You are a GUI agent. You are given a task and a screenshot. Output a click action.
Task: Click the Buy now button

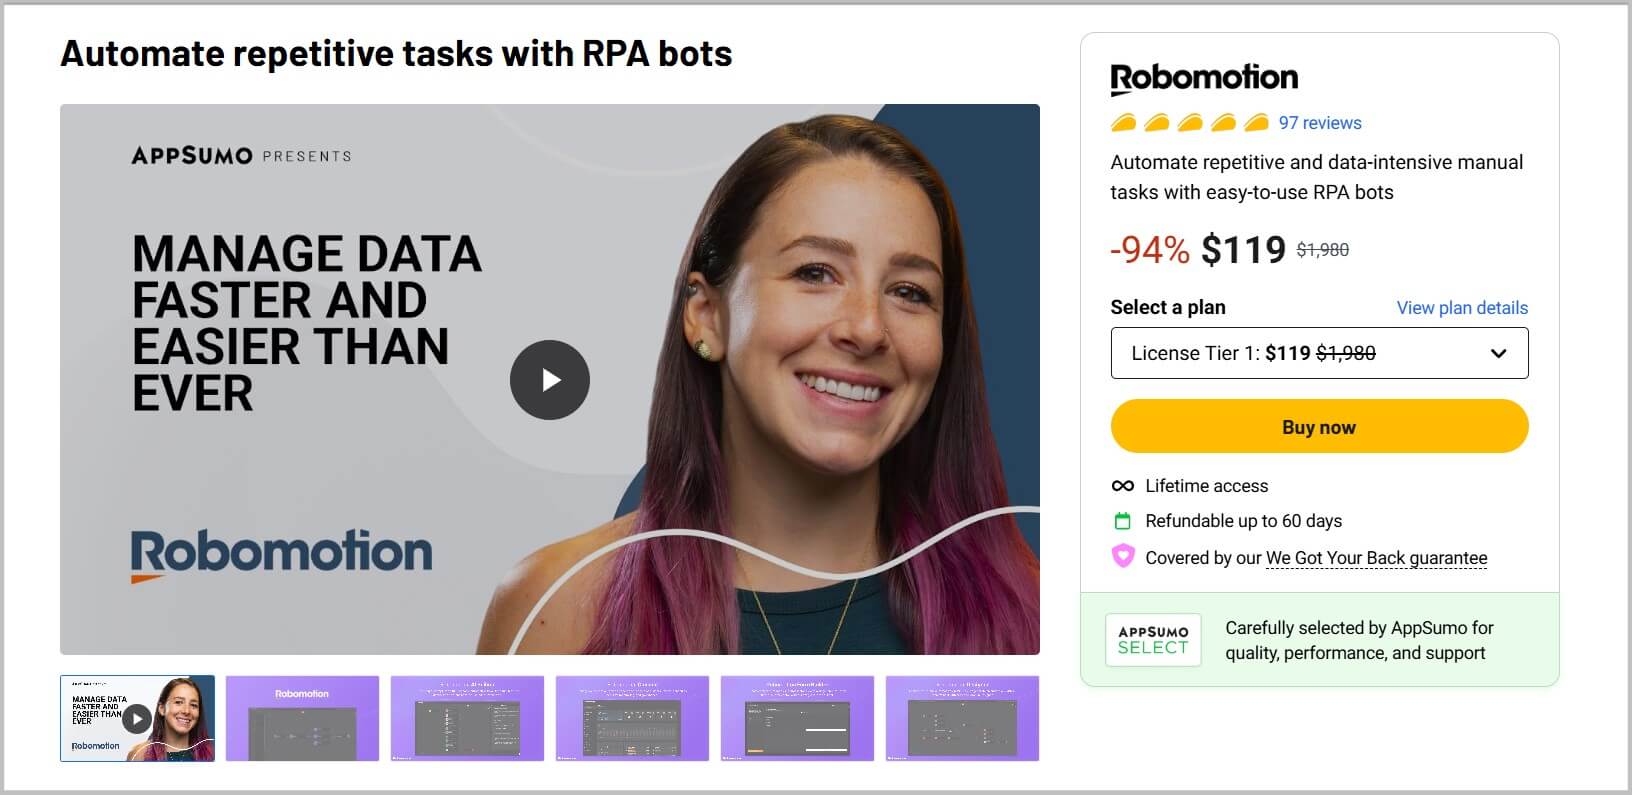pyautogui.click(x=1318, y=426)
